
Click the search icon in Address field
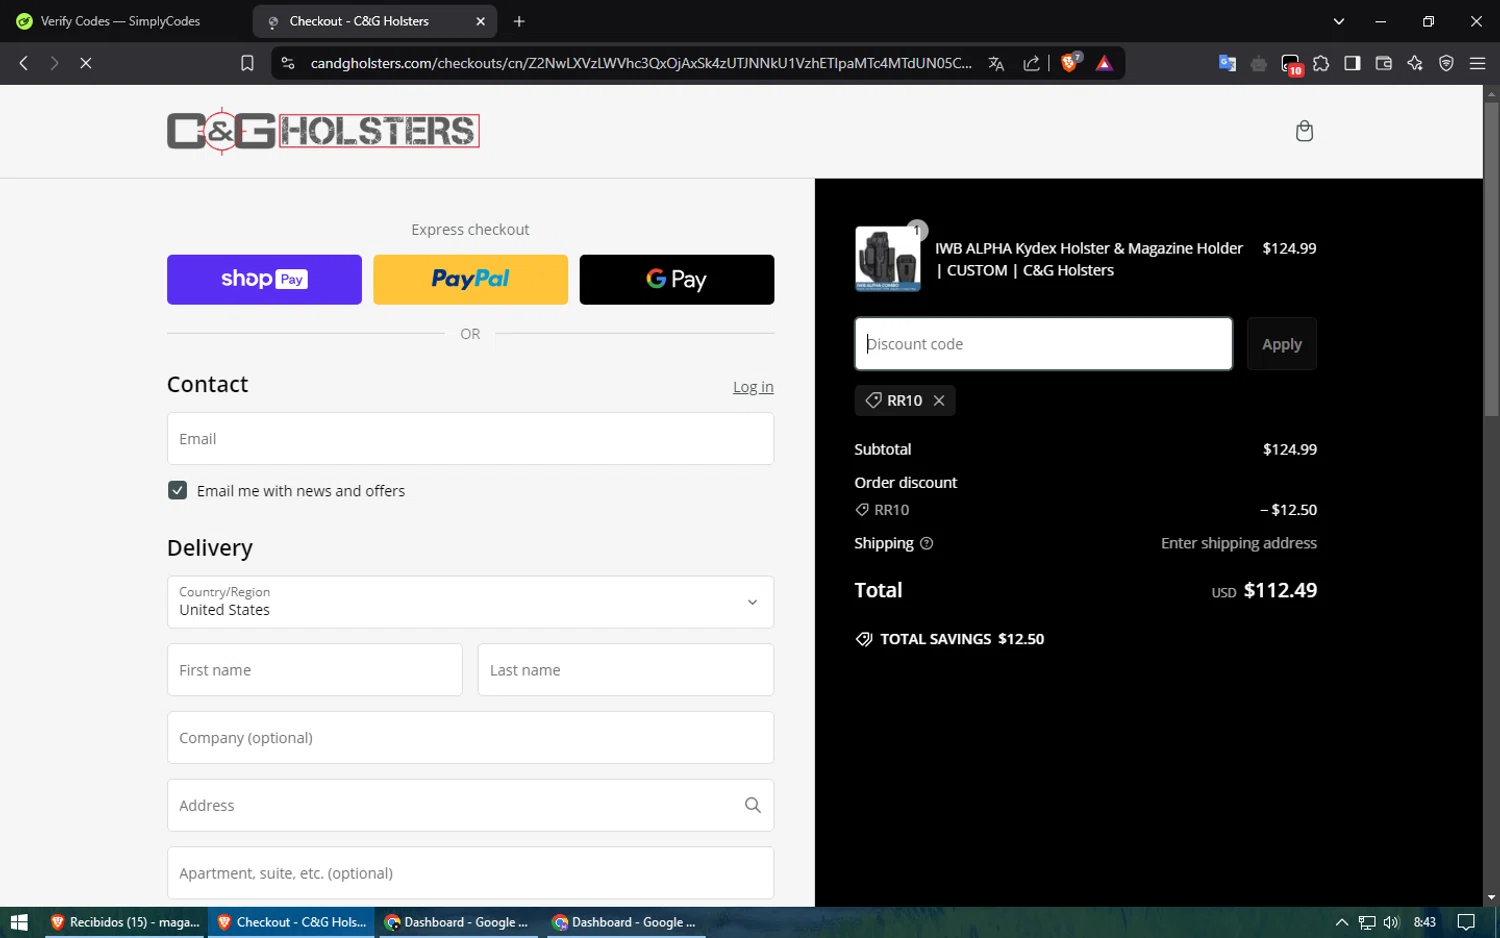pyautogui.click(x=753, y=805)
